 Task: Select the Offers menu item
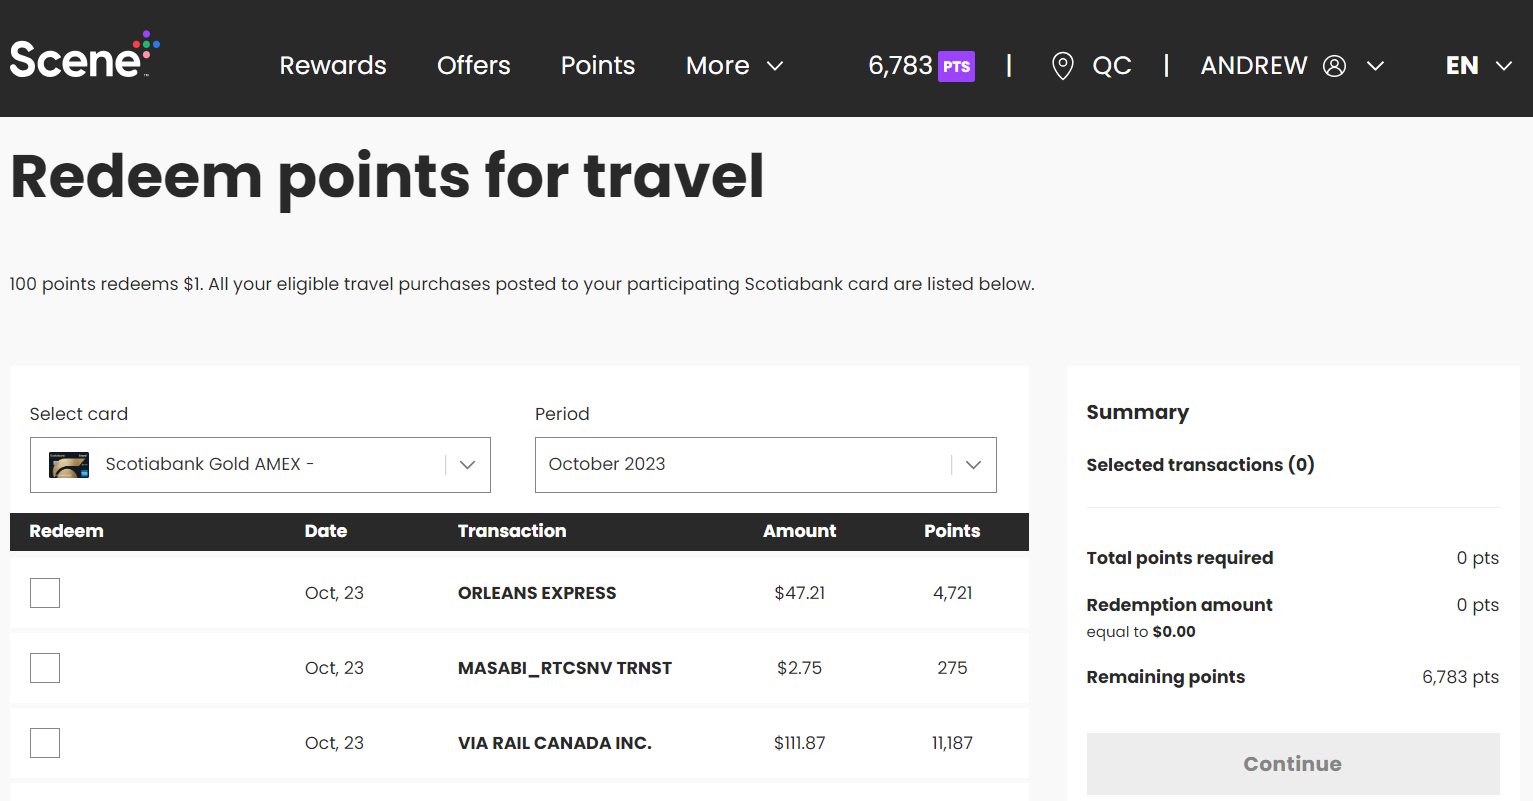pos(473,65)
